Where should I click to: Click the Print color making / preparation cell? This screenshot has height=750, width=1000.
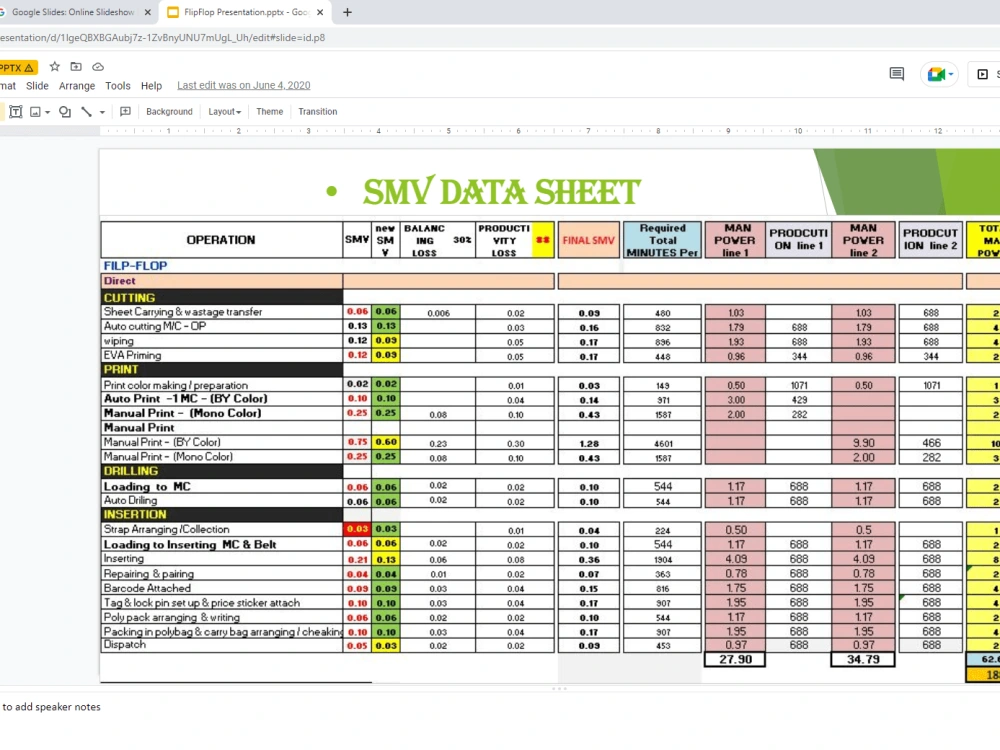tap(221, 385)
